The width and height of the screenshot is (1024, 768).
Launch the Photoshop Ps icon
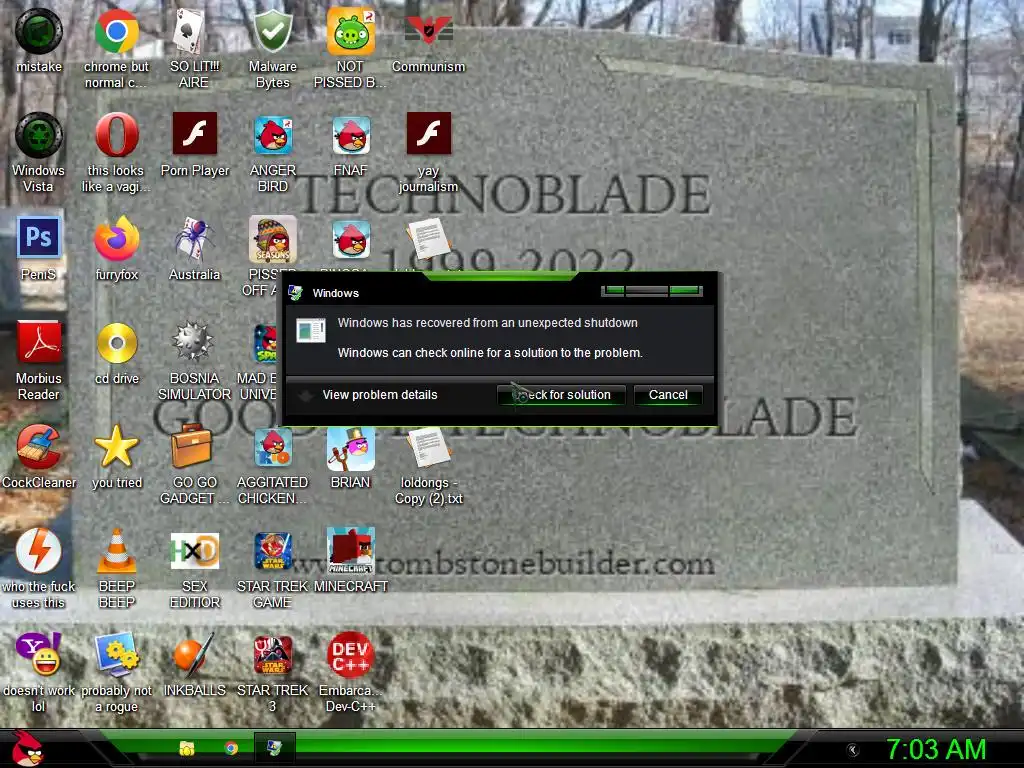point(39,238)
